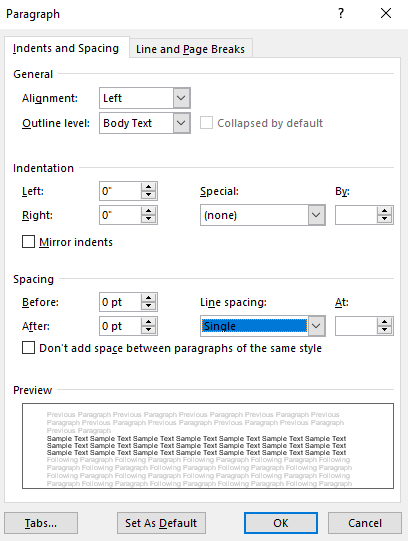
Task: Decrease Spacing Before with down arrow
Action: click(149, 306)
